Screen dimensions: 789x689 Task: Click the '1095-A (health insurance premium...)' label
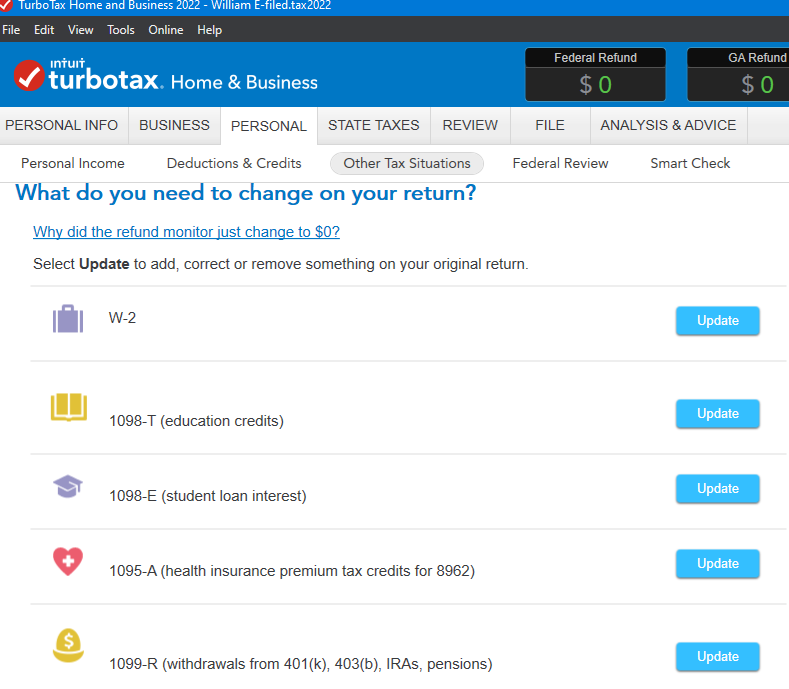(x=292, y=571)
